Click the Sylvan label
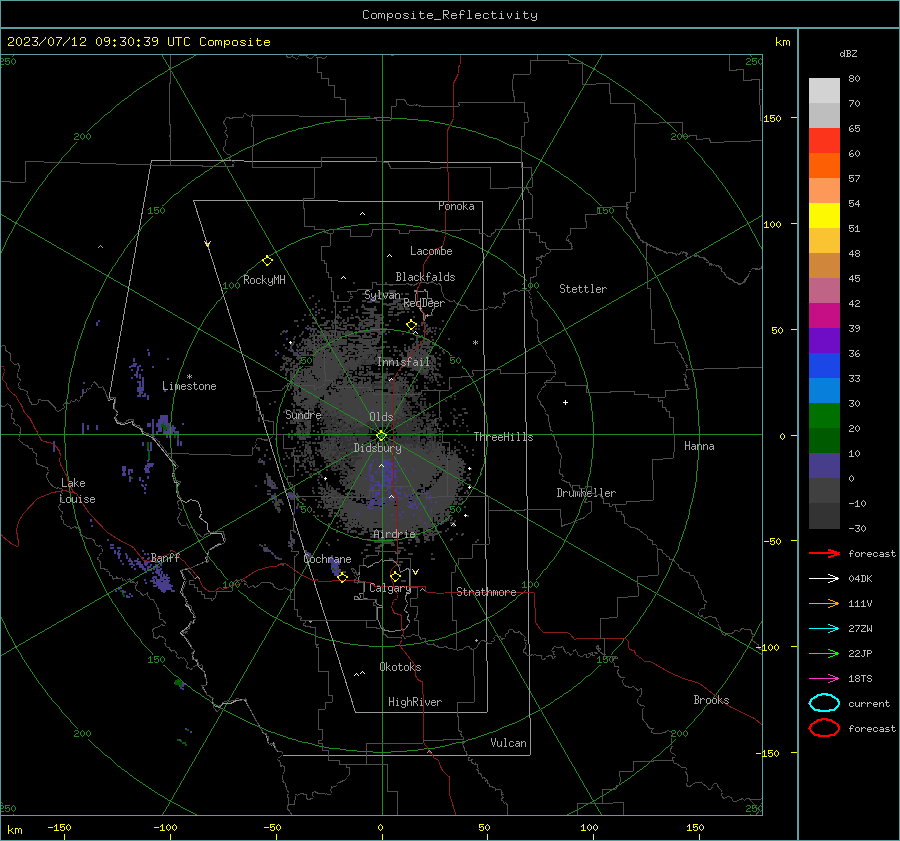The height and width of the screenshot is (841, 900). pos(382,295)
